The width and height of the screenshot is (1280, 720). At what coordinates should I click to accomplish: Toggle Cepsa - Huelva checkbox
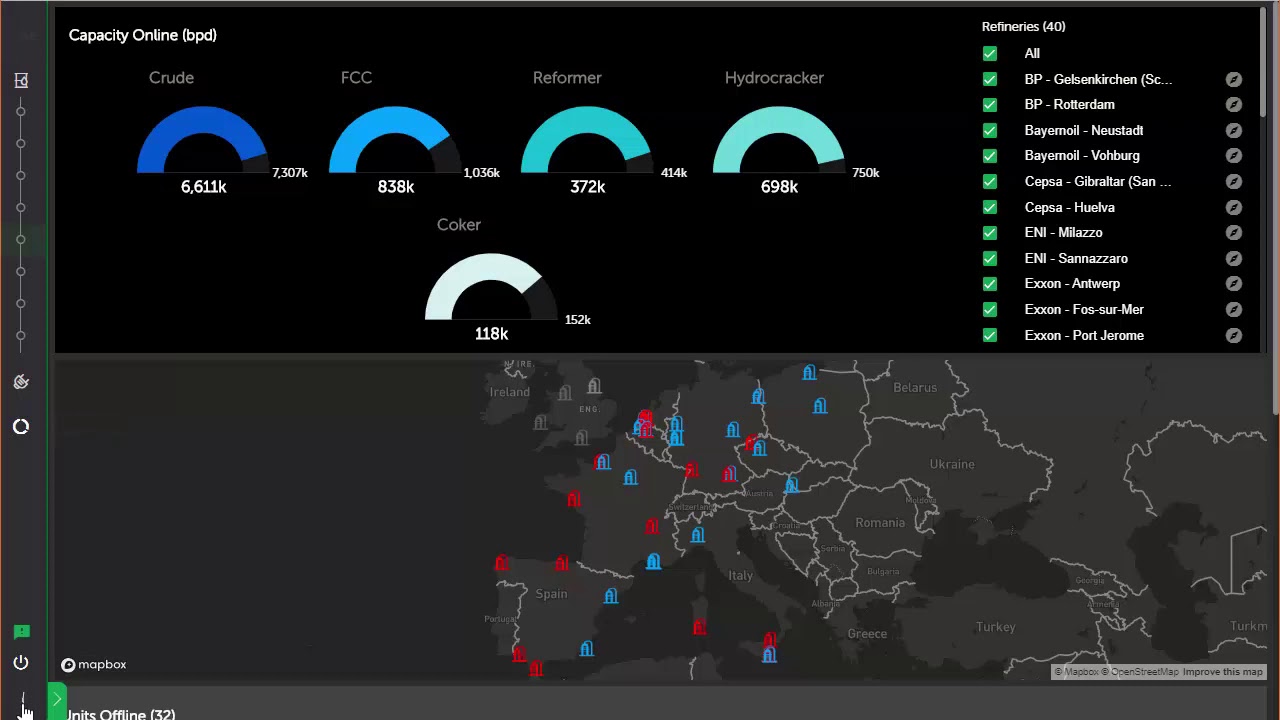[990, 207]
